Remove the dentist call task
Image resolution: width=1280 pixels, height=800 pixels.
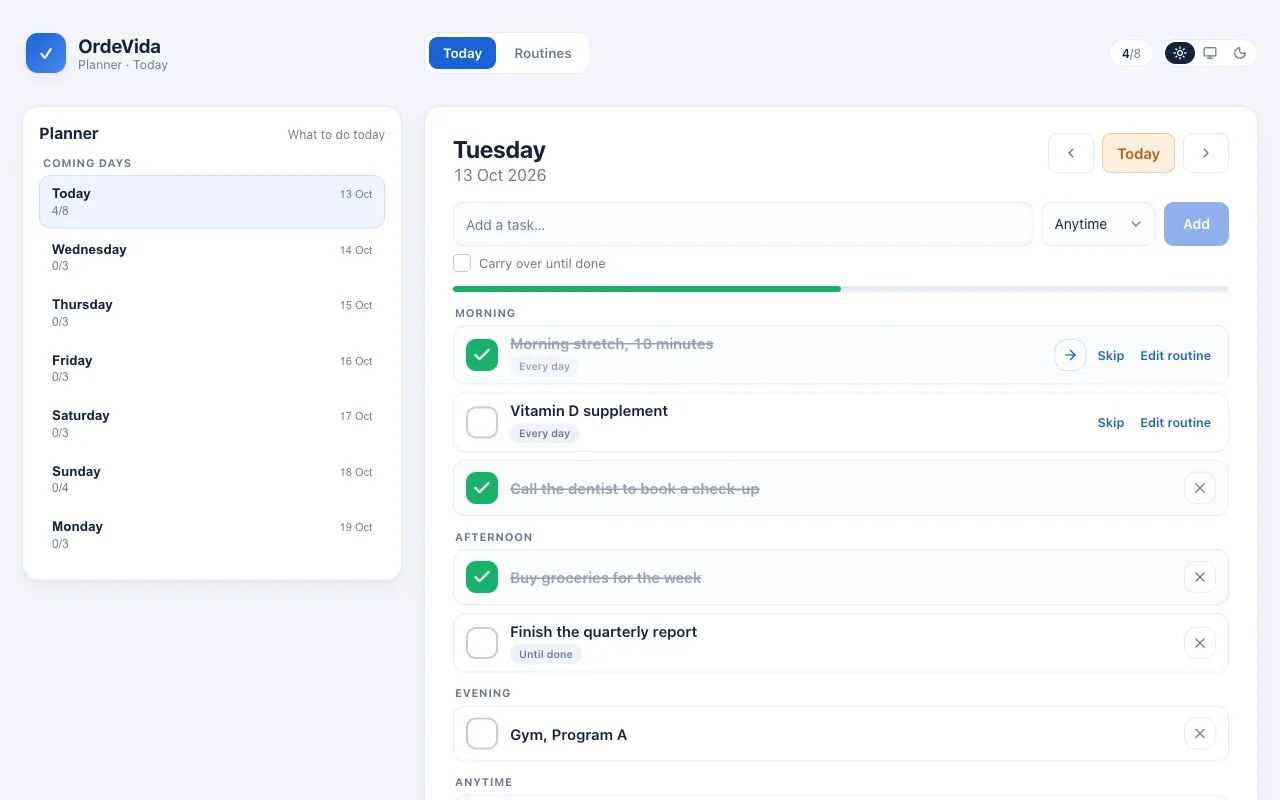[x=1200, y=488]
